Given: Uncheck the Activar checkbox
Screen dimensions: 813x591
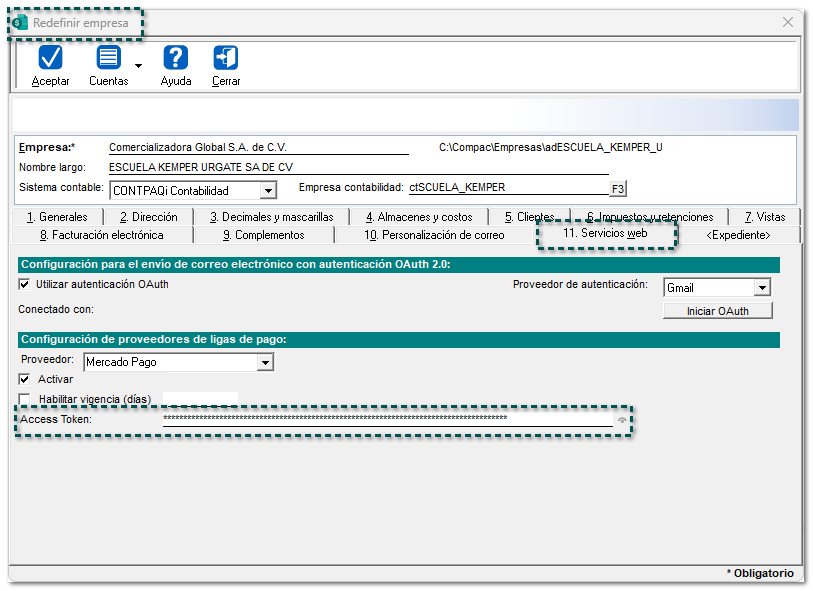Looking at the screenshot, I should click(x=25, y=380).
